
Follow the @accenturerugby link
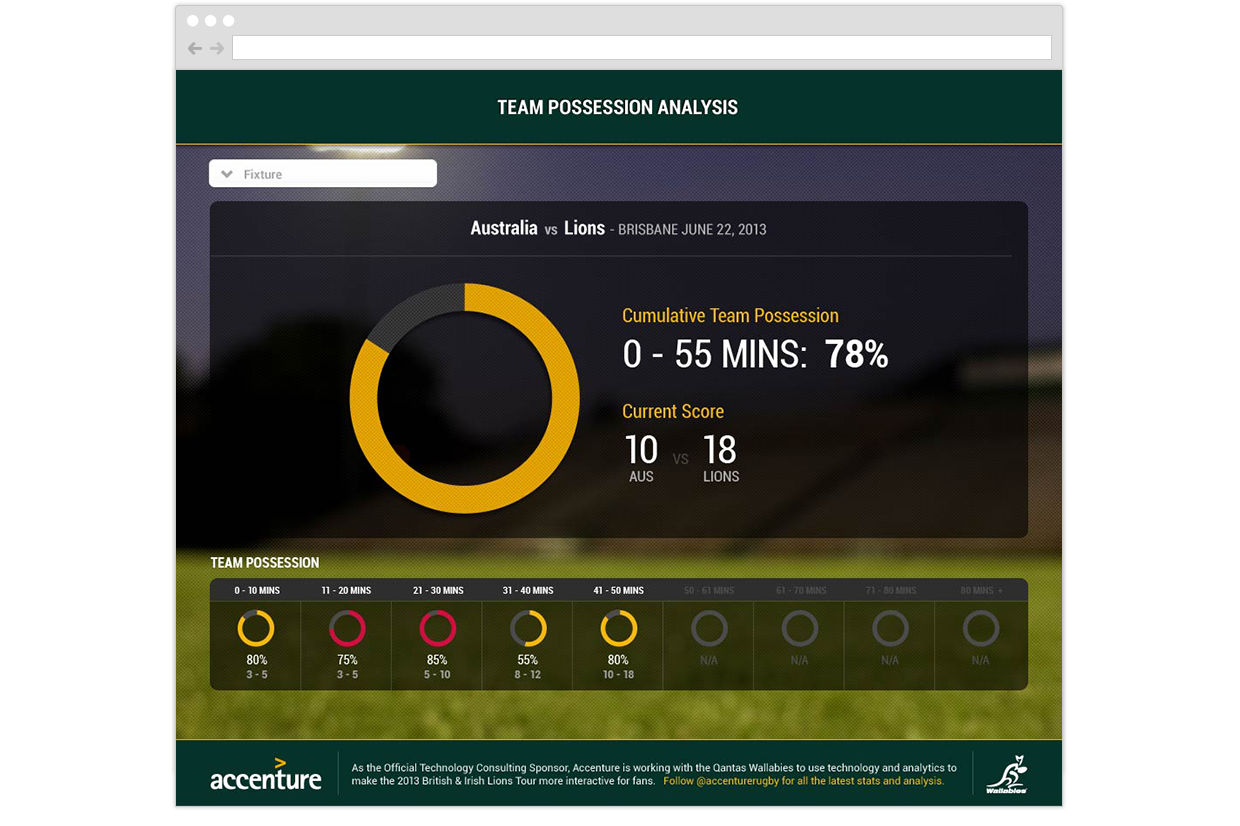pyautogui.click(x=804, y=781)
